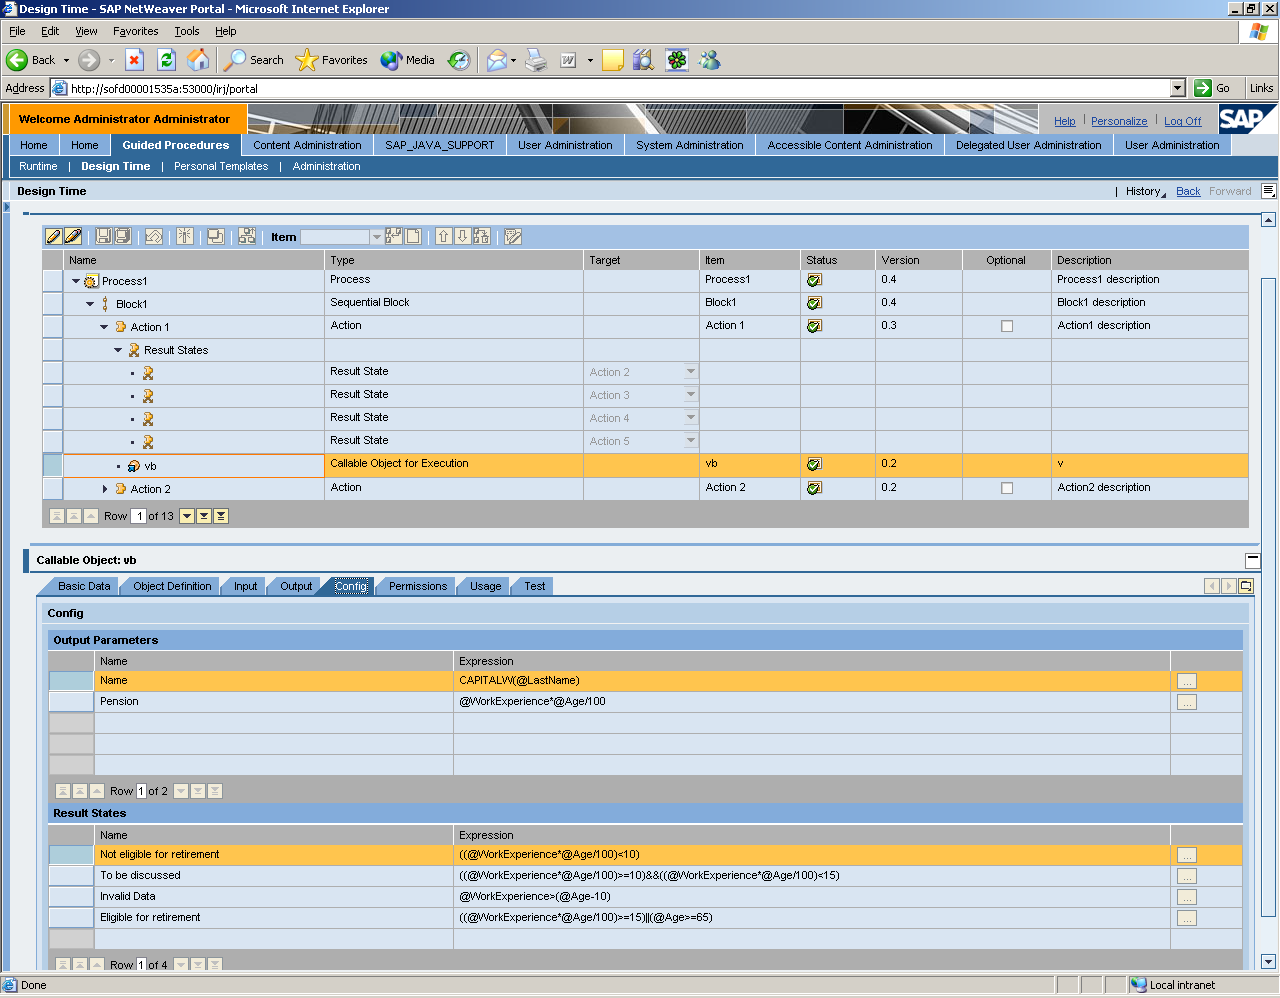Expand the Action 2 tree node
The image size is (1280, 998).
pos(106,489)
